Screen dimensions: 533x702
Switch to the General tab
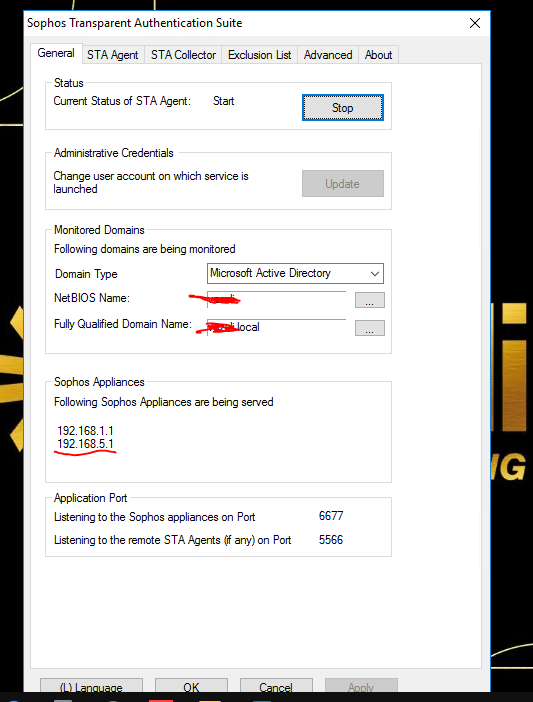coord(56,53)
